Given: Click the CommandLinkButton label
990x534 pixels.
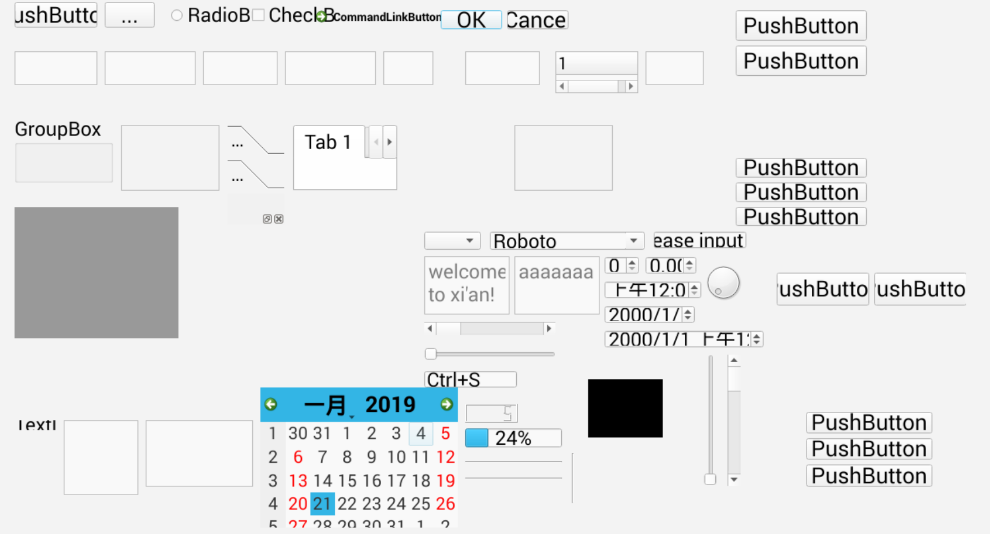Looking at the screenshot, I should tap(387, 17).
